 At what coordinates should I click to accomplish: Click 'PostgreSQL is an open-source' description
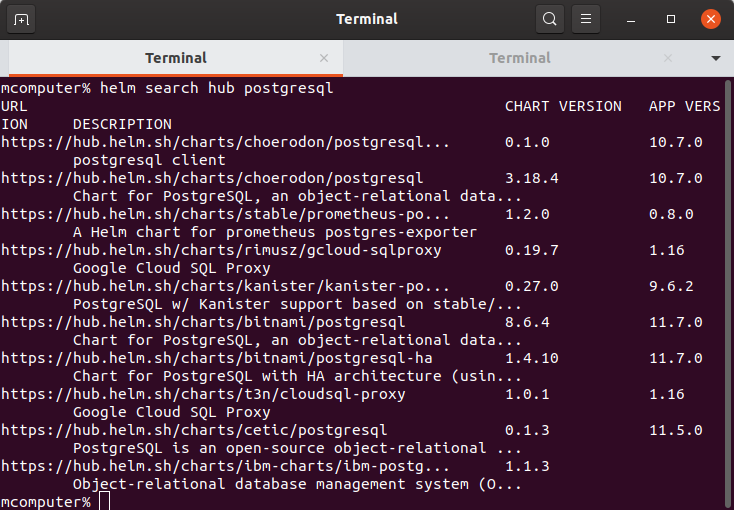297,448
